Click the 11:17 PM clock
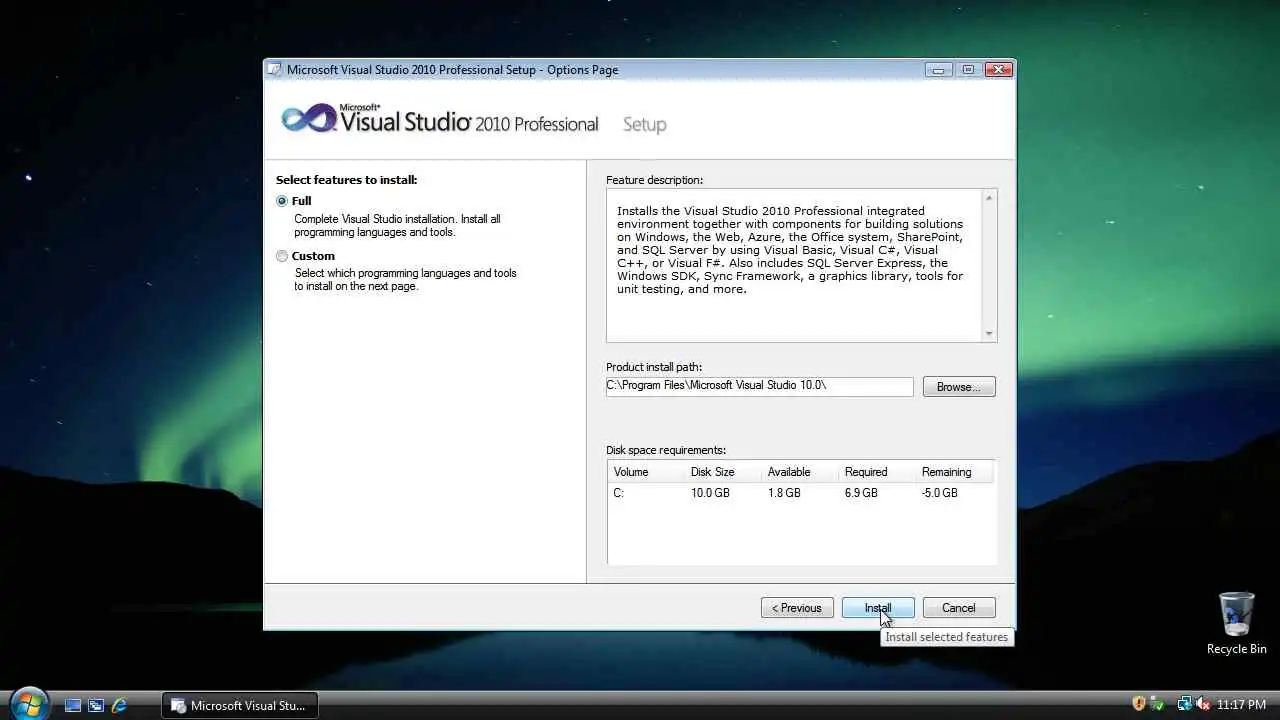 click(1242, 705)
